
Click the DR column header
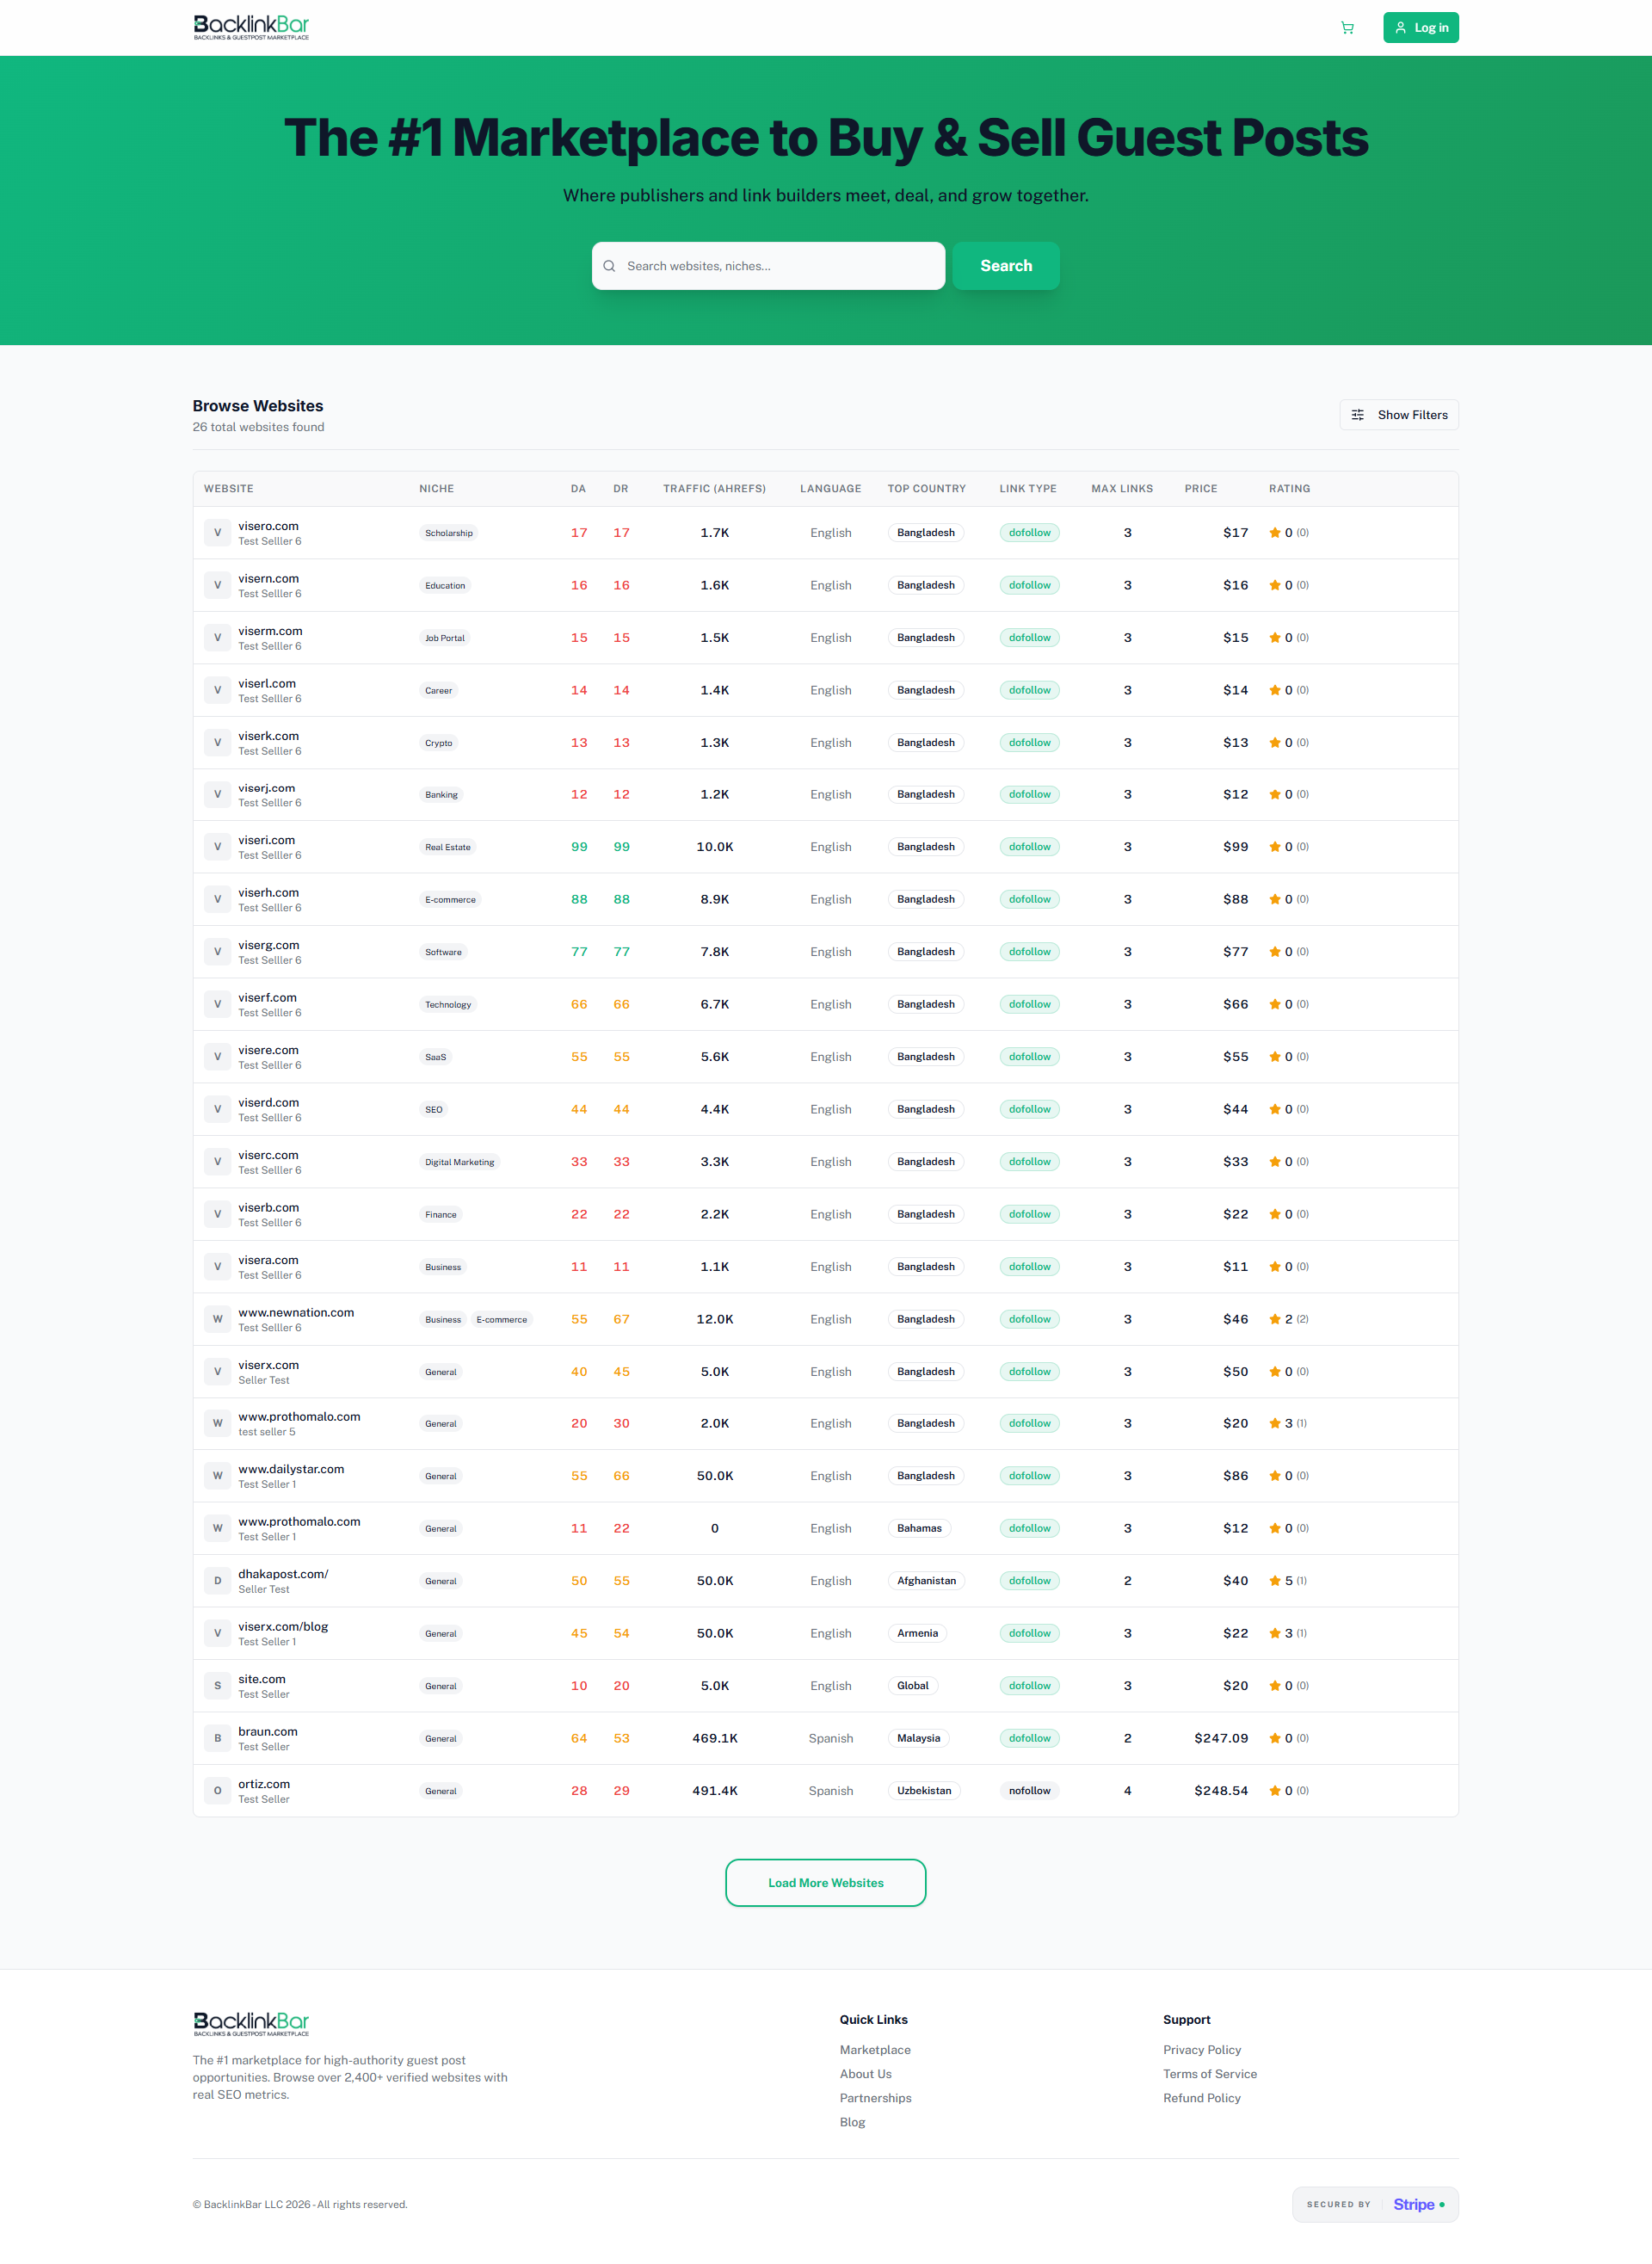pos(621,489)
